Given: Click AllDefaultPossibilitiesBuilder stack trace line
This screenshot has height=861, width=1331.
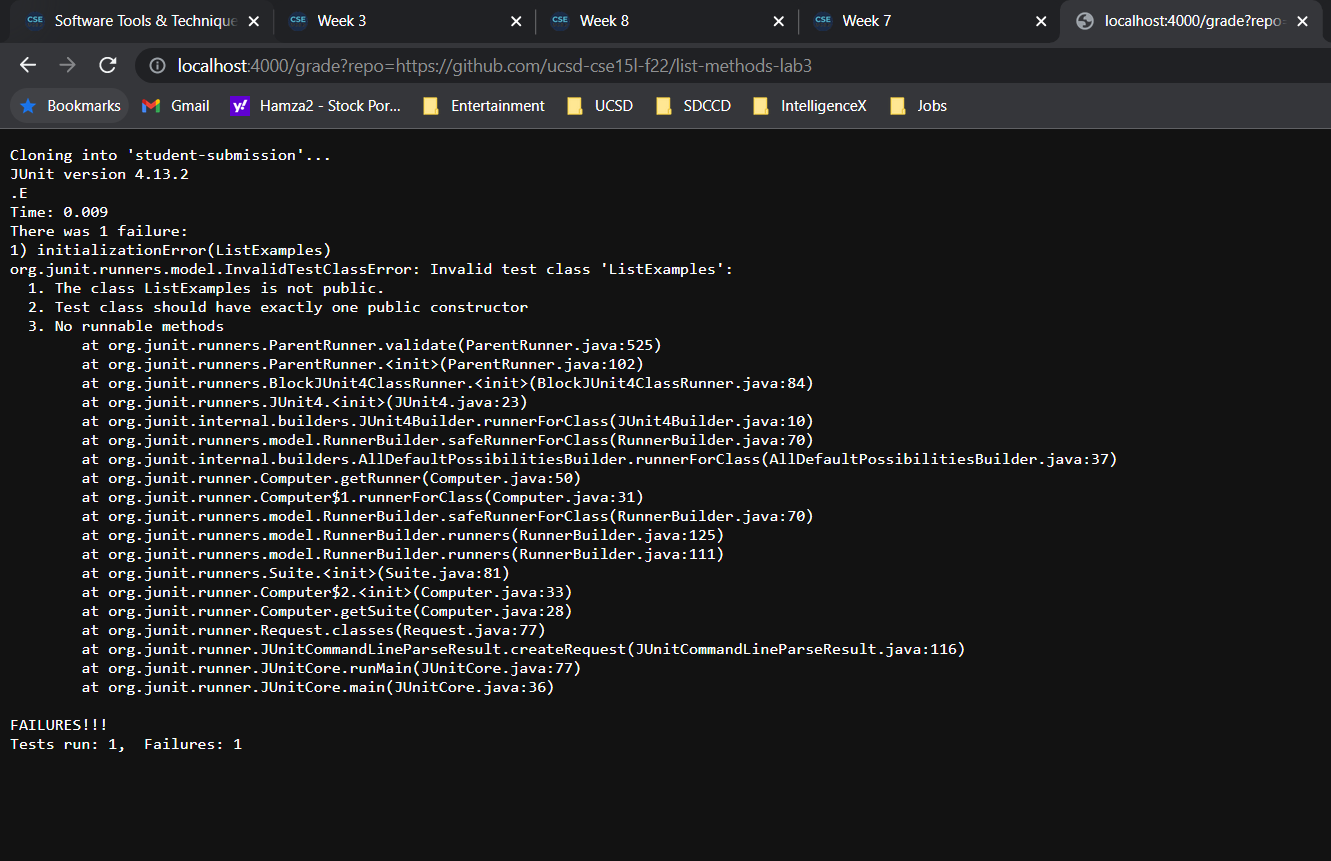Looking at the screenshot, I should [599, 459].
